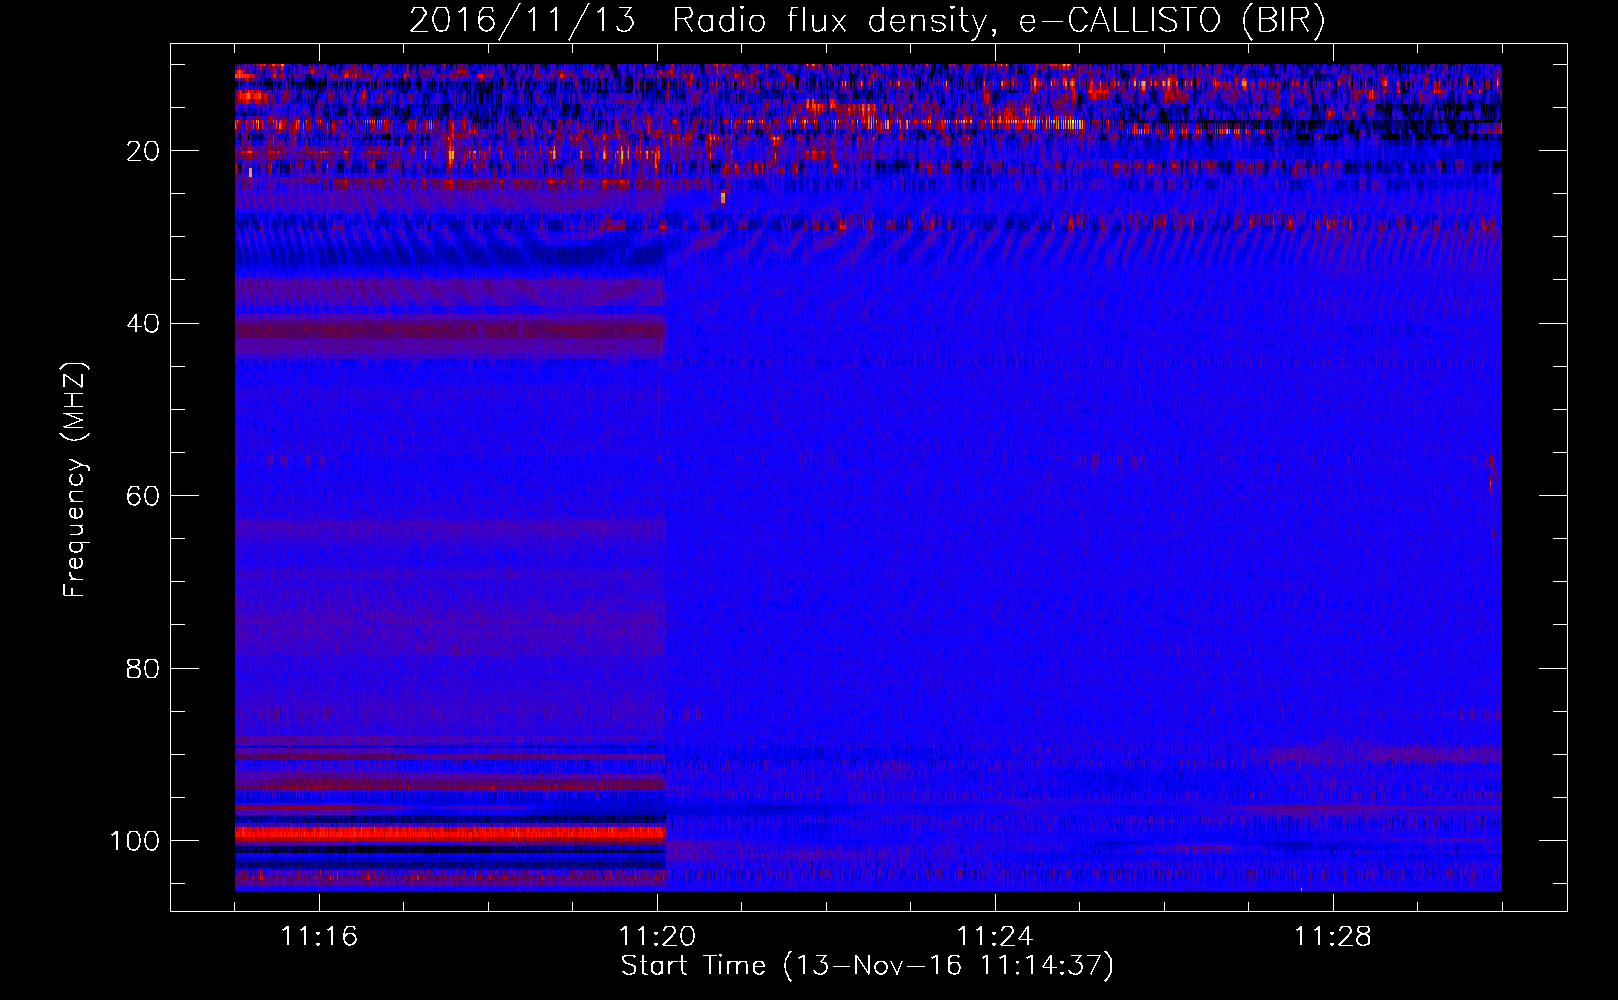Click the 60 frequency tick label
This screenshot has height=1000, width=1618.
tap(144, 496)
